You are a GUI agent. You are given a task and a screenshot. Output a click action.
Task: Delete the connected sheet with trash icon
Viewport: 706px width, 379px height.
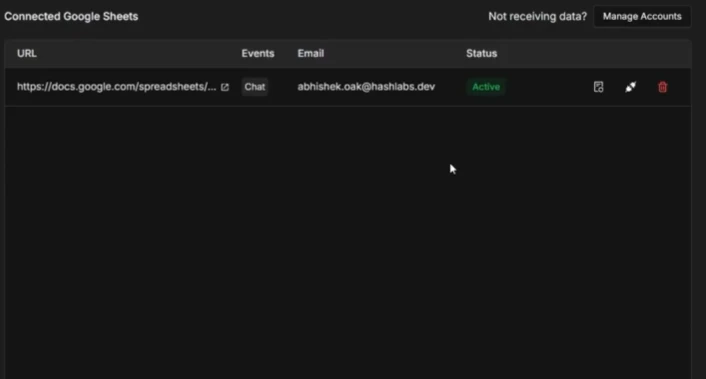(662, 87)
